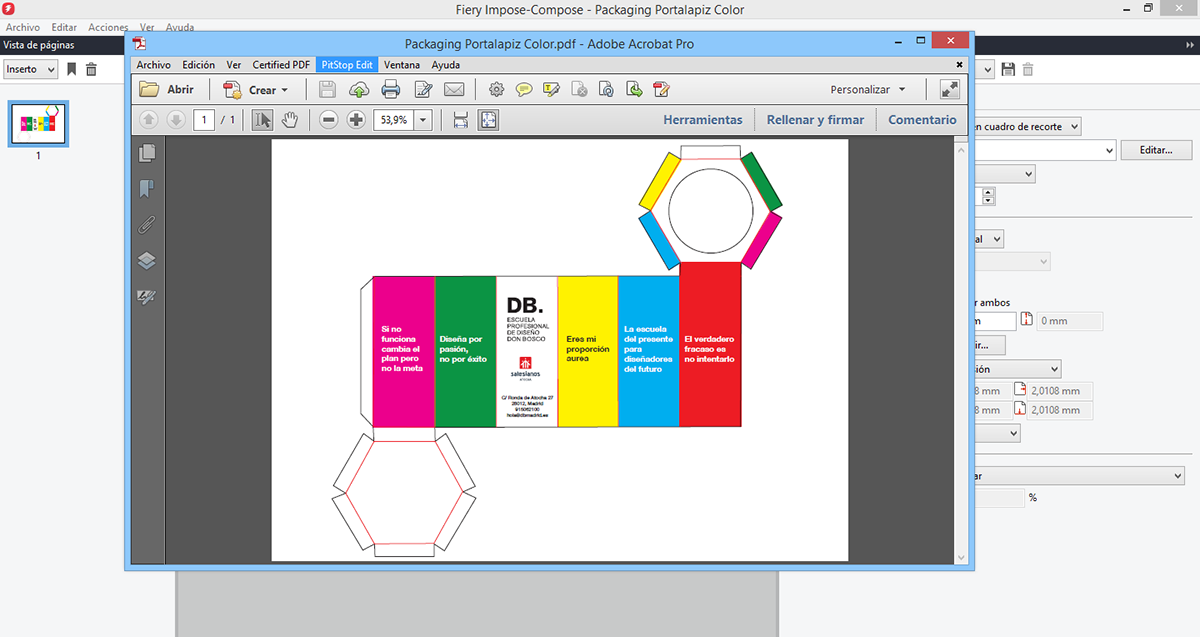
Task: Select page 1 thumbnail in Fiery
Action: 38,124
